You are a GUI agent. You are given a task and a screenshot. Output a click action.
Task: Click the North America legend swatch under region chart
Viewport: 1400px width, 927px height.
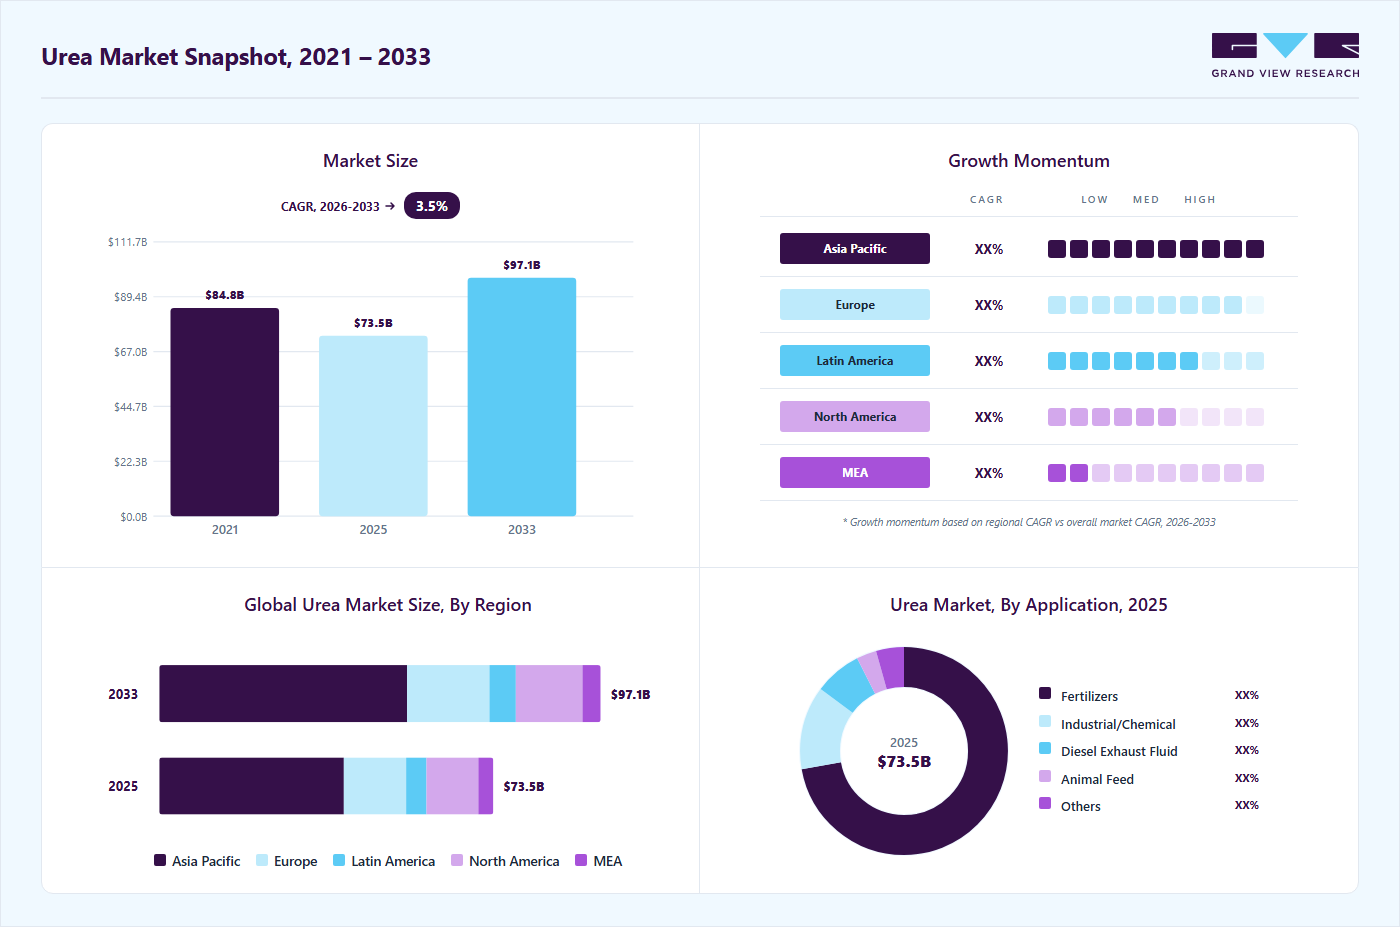click(x=457, y=860)
